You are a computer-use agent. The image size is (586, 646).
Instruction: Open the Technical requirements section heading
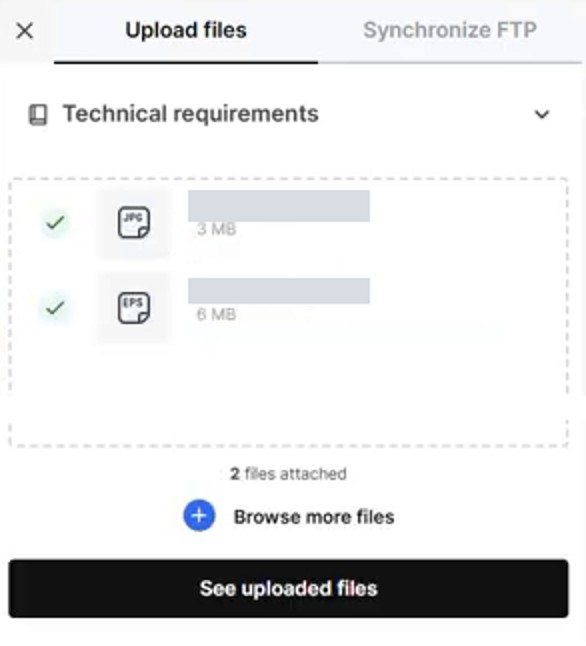pos(190,114)
